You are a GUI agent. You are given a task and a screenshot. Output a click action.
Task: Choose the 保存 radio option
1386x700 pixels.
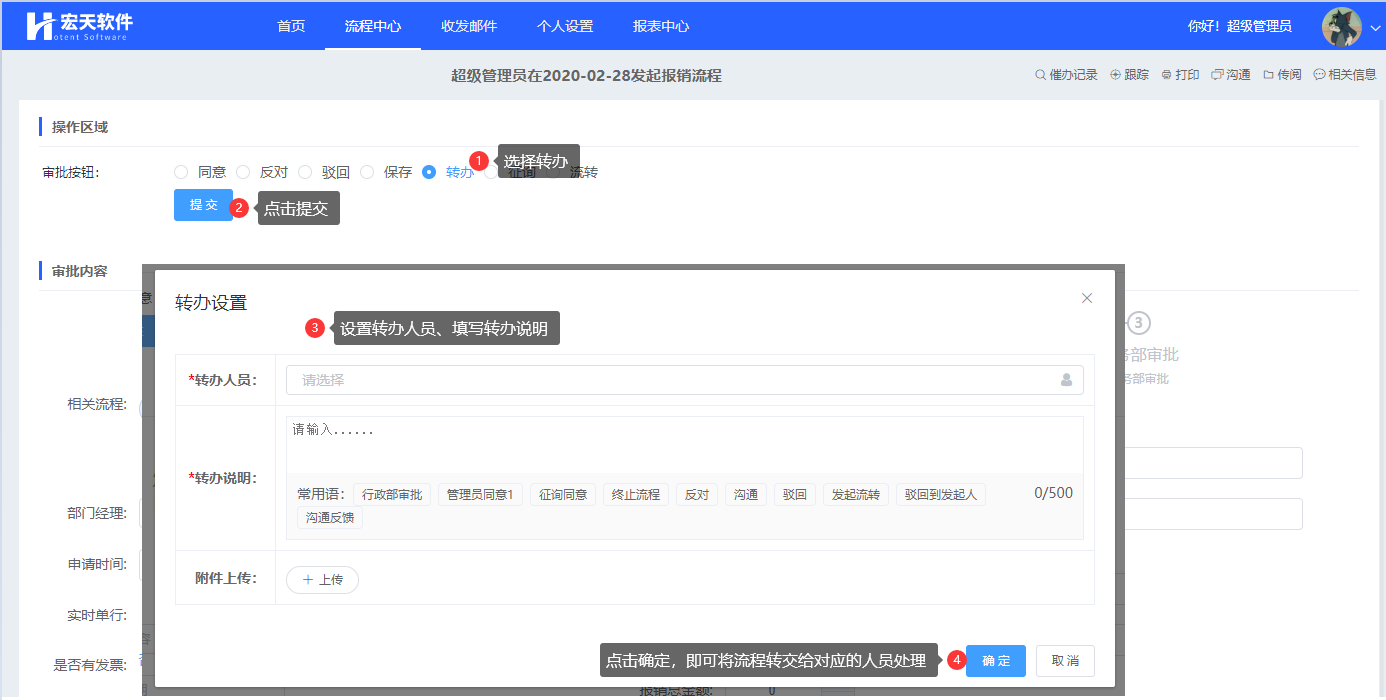click(367, 172)
